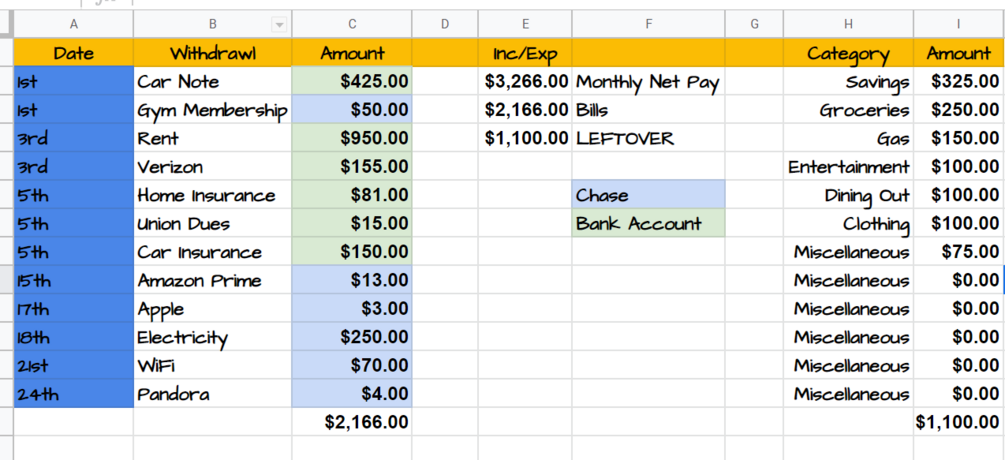Image resolution: width=1005 pixels, height=460 pixels.
Task: Select column H header
Action: tap(849, 24)
